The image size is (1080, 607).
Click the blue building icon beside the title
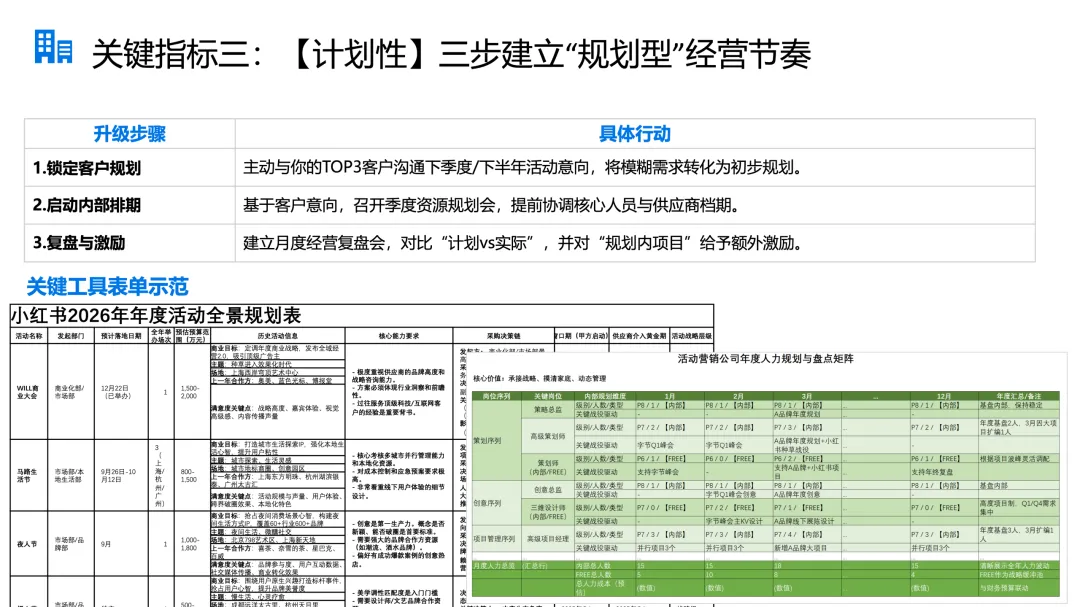click(54, 47)
